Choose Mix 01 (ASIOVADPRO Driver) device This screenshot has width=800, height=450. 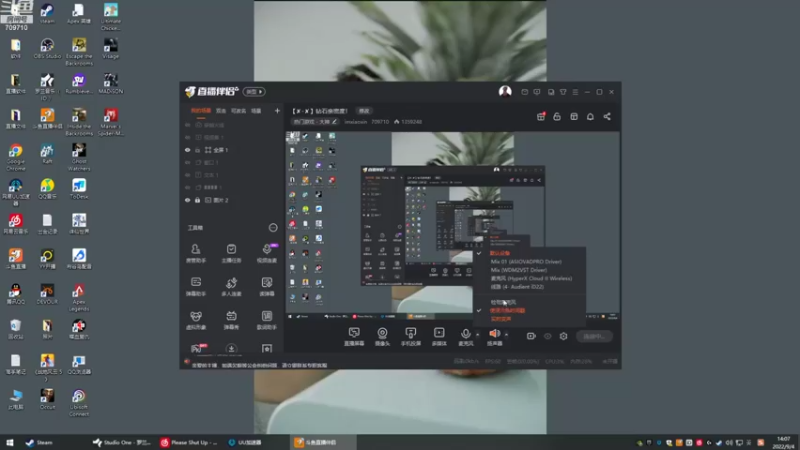pyautogui.click(x=526, y=262)
